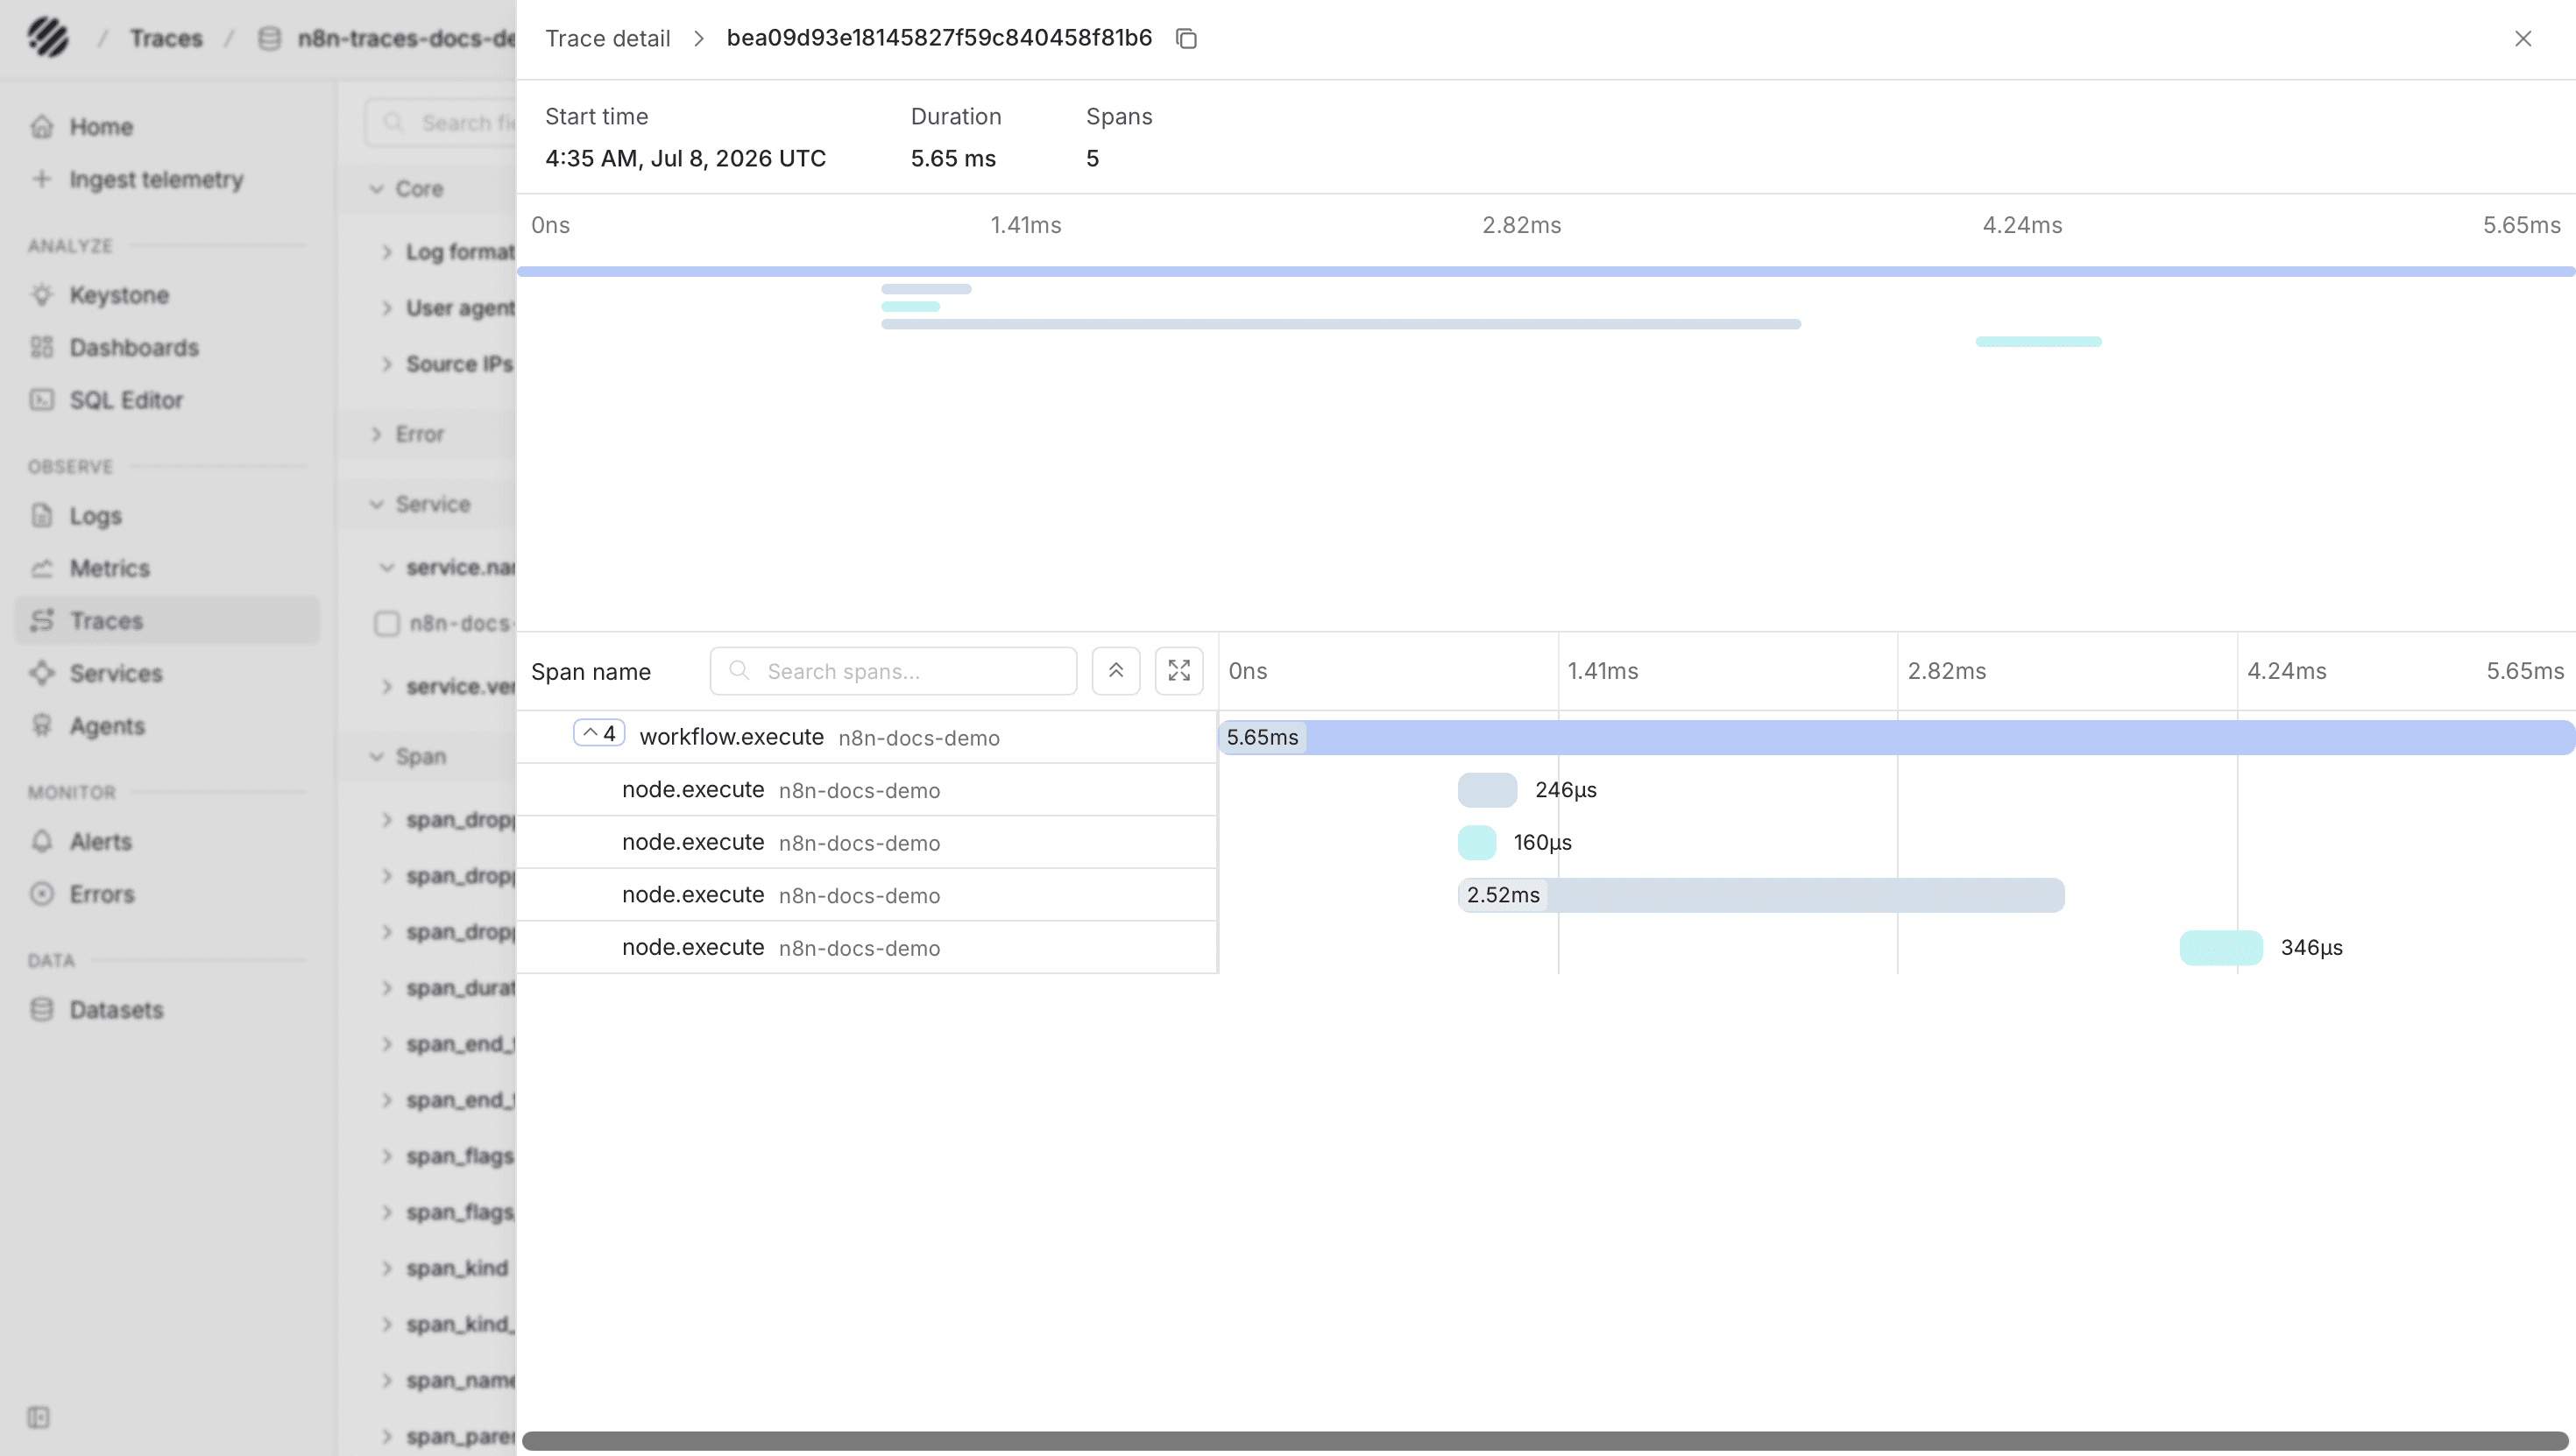Collapse workflow.execute children with the 4 badge

599,733
